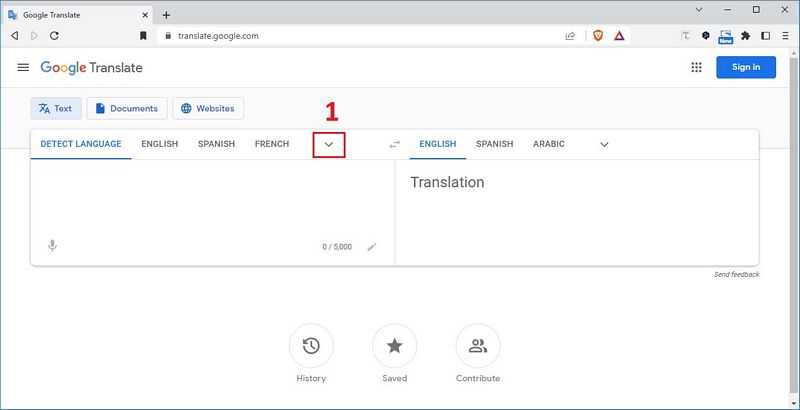Click the pencil handwriting input icon
800x410 pixels.
click(372, 246)
